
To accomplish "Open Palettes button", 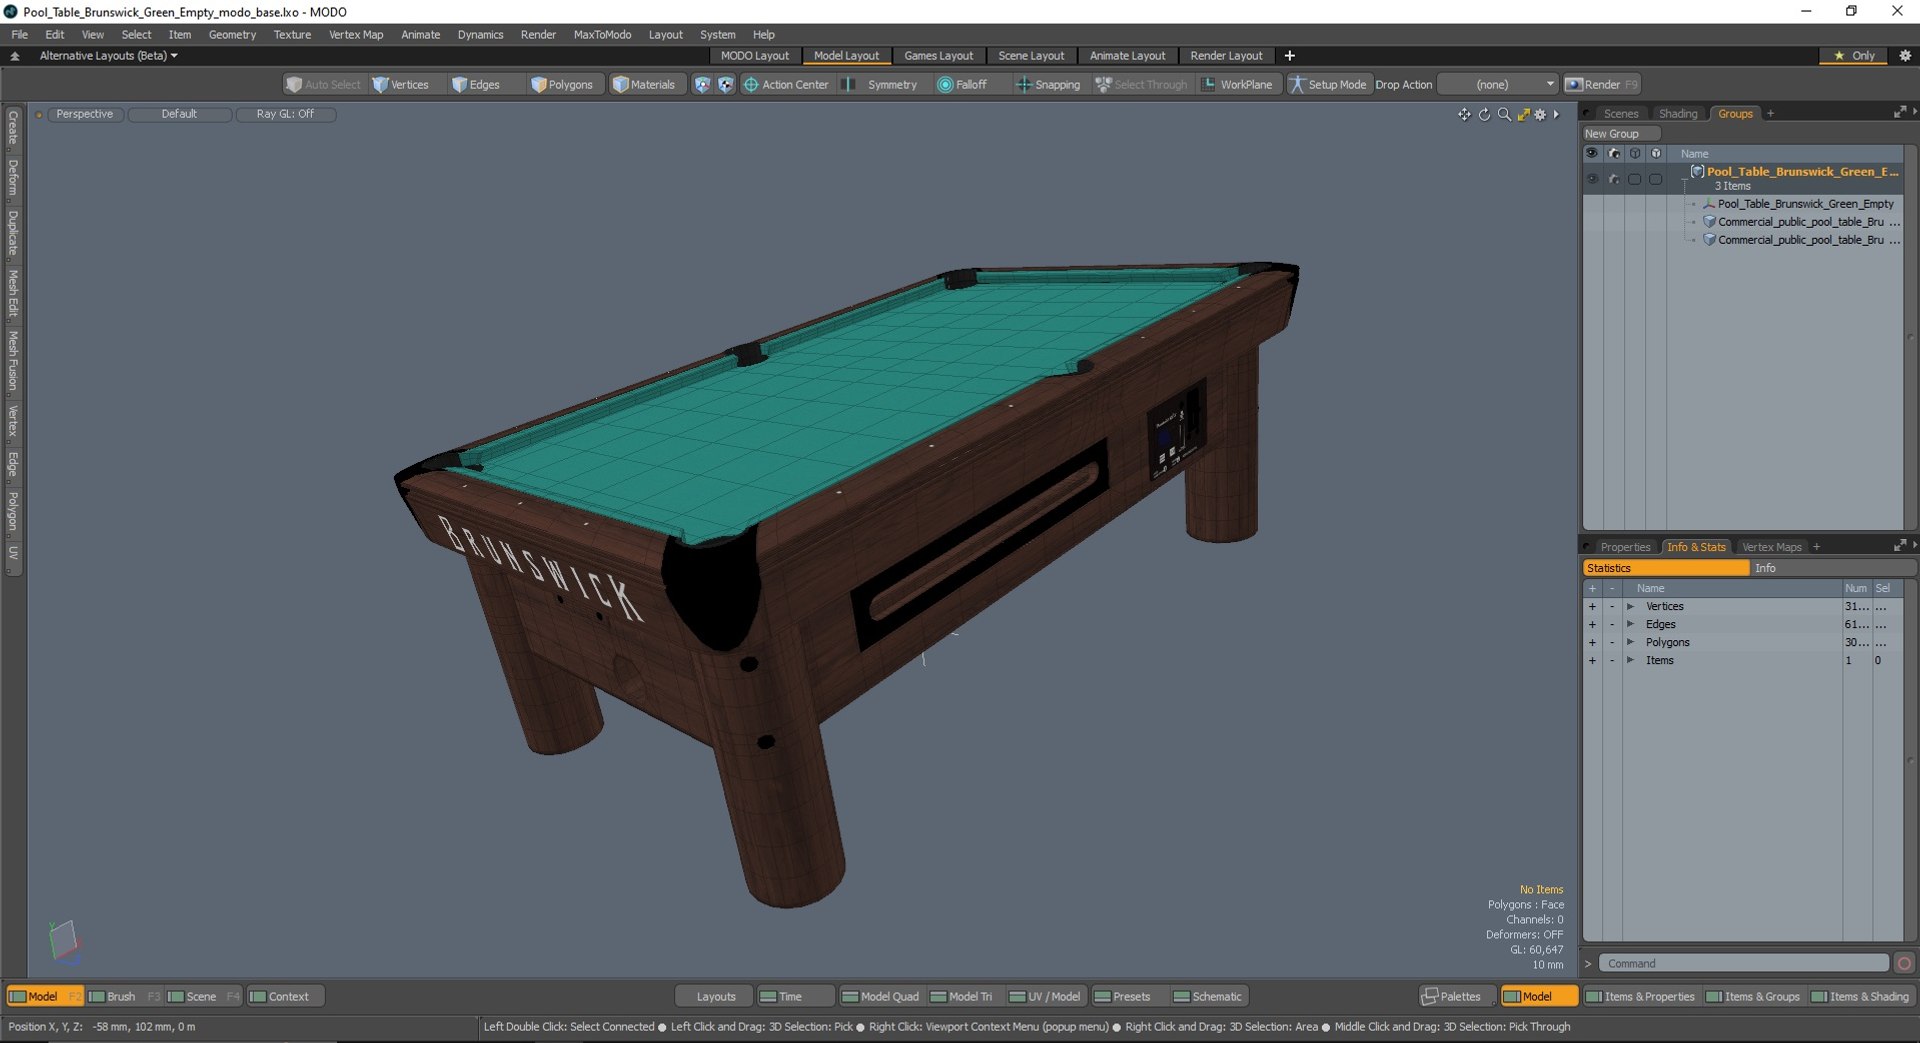I will [1457, 997].
